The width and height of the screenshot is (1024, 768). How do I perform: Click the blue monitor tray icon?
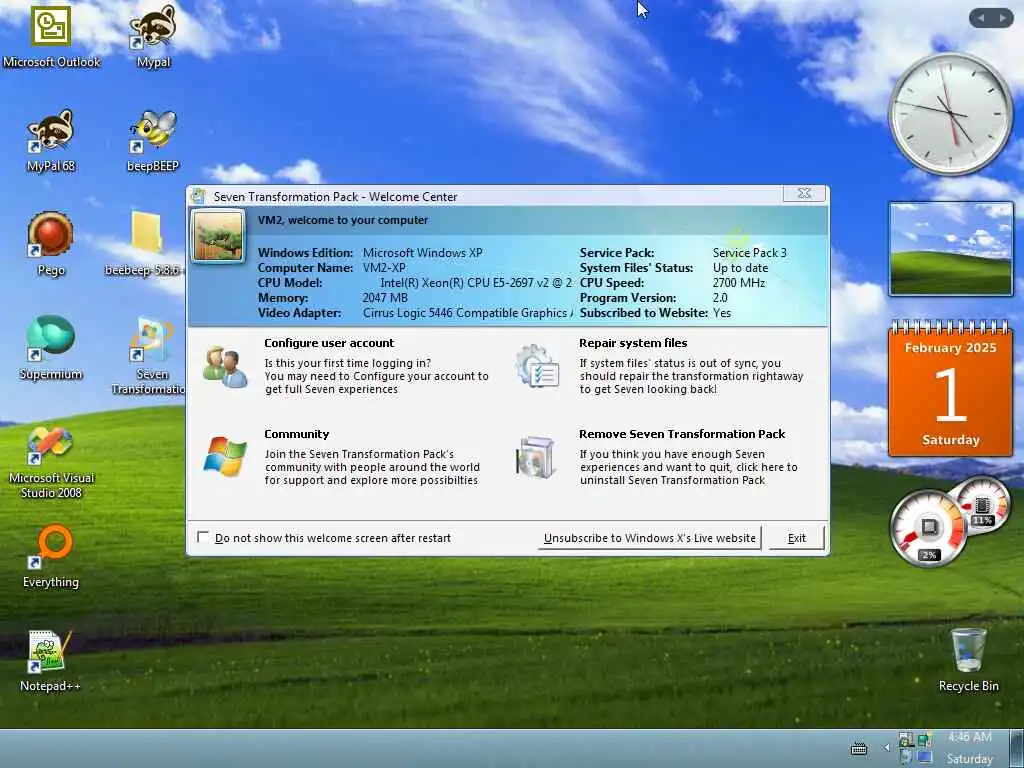click(925, 758)
